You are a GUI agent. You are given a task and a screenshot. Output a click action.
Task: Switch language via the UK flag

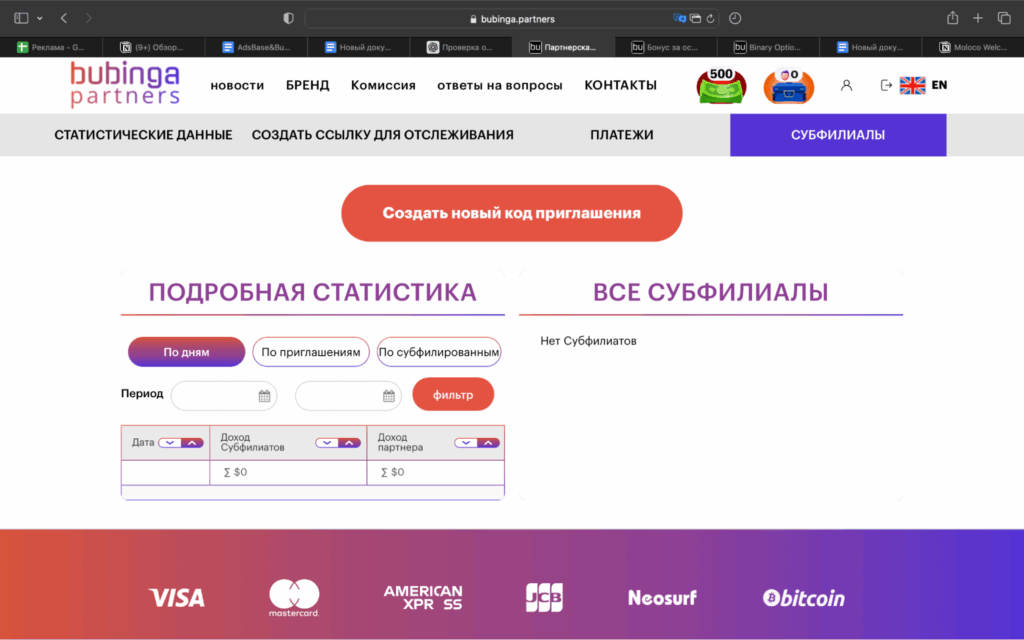tap(912, 85)
